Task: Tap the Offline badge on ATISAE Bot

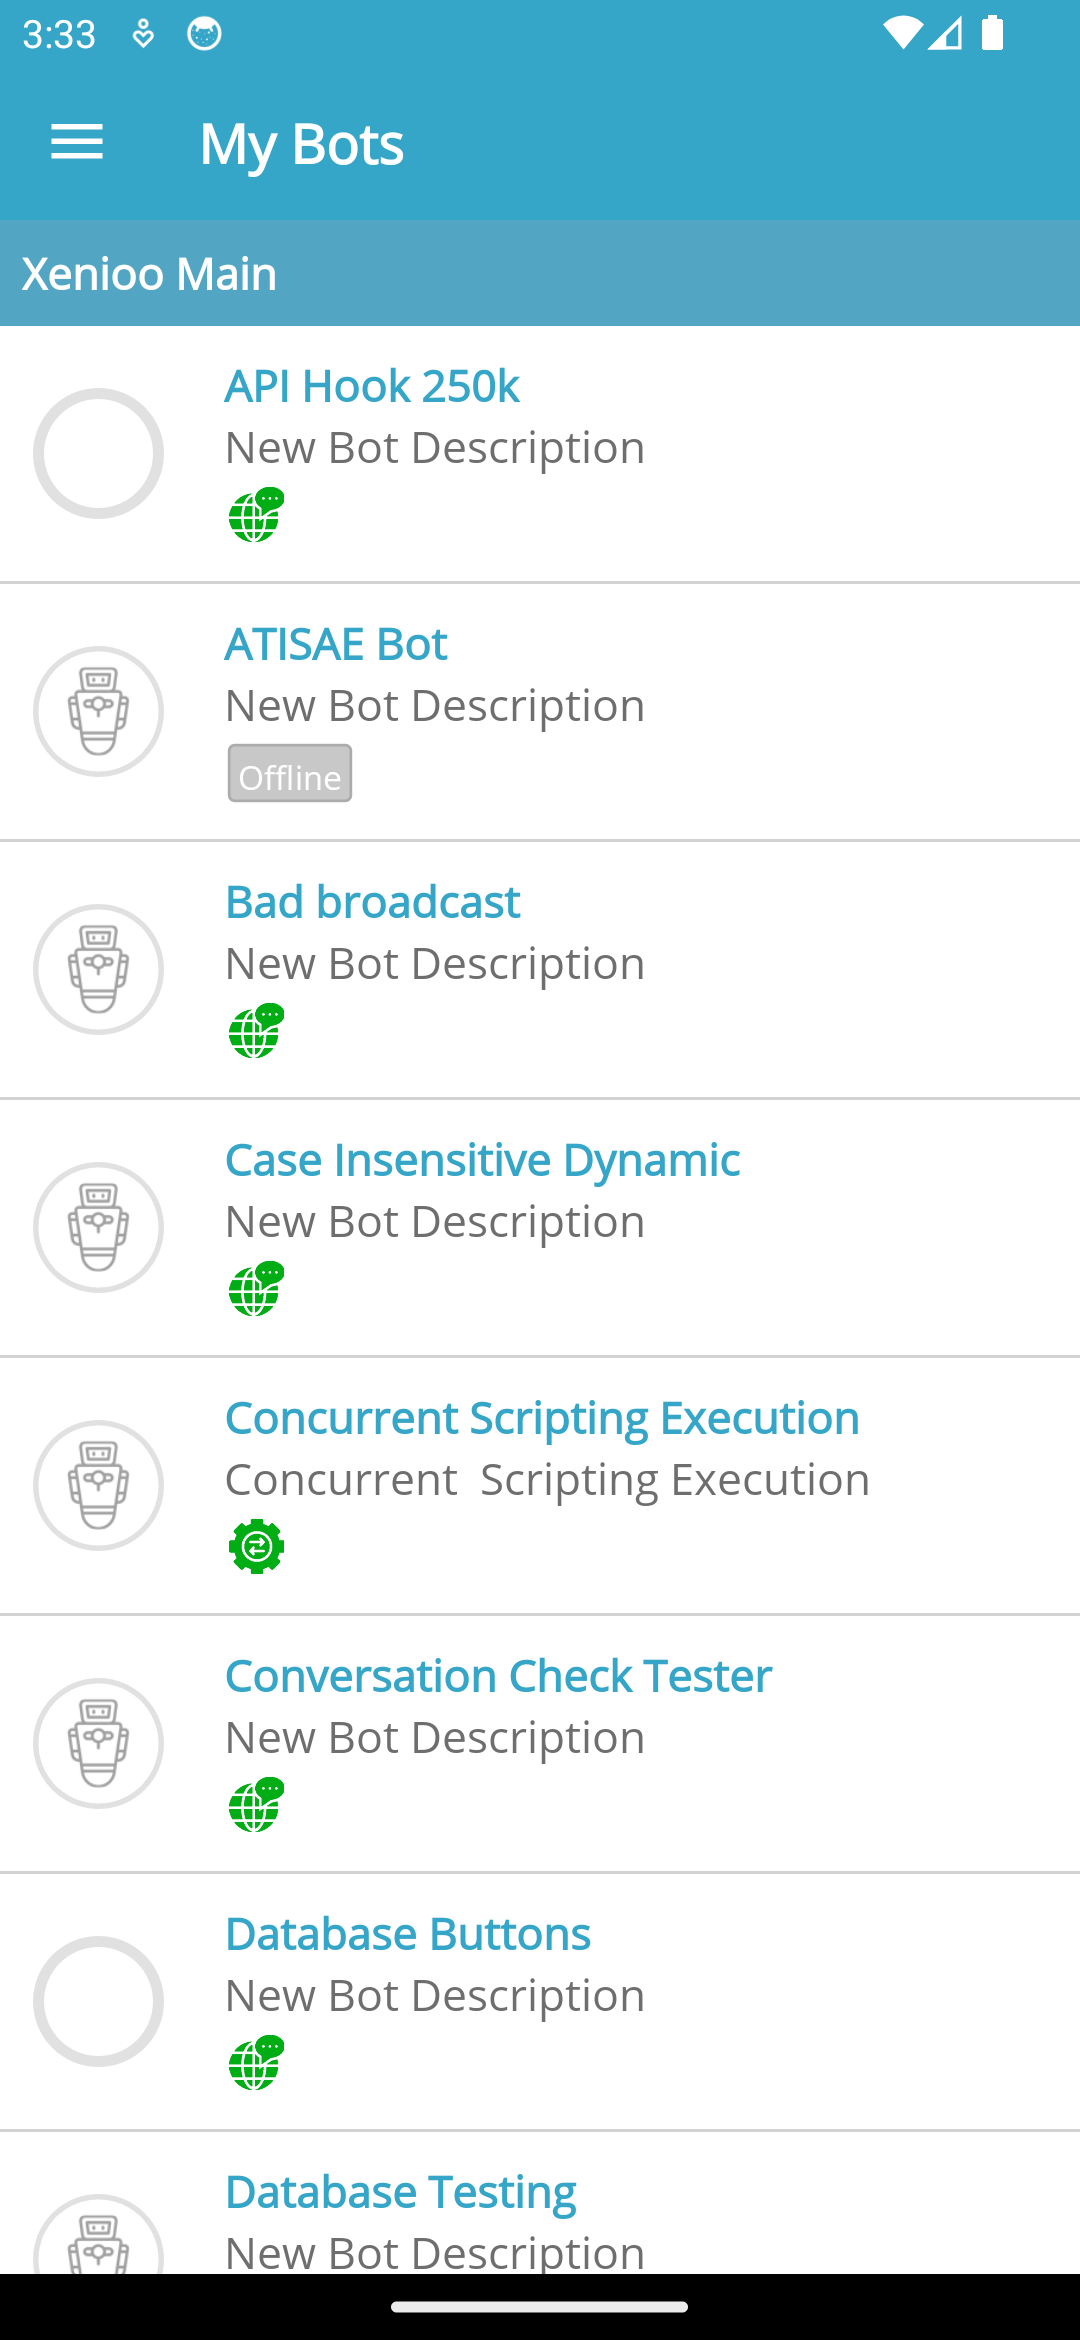Action: [290, 774]
